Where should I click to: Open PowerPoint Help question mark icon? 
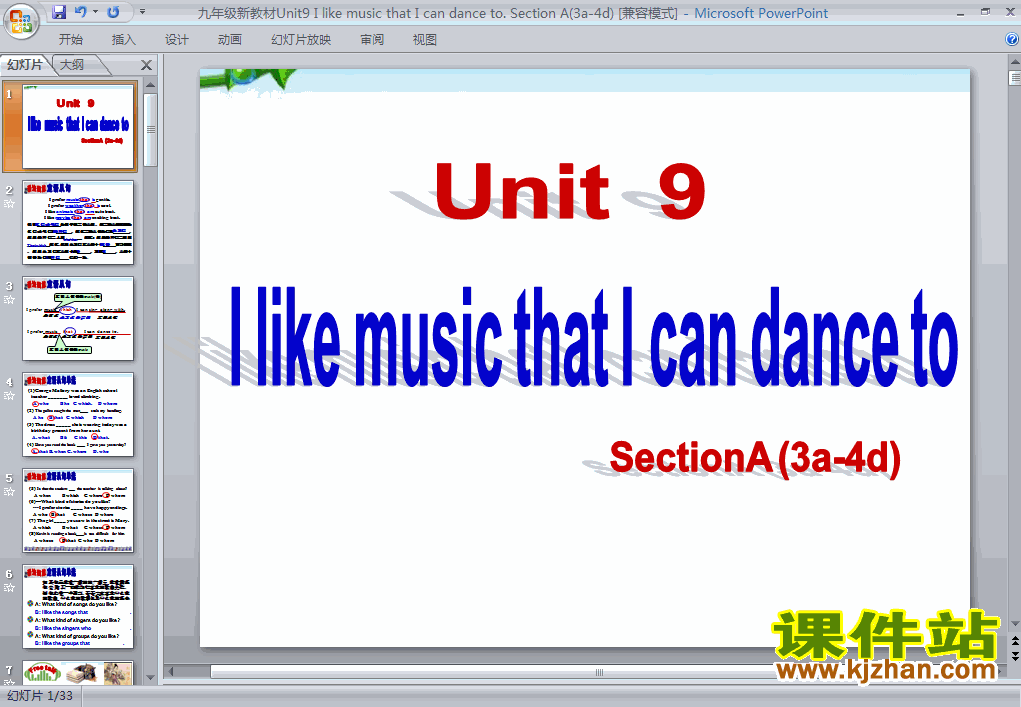(x=1012, y=40)
